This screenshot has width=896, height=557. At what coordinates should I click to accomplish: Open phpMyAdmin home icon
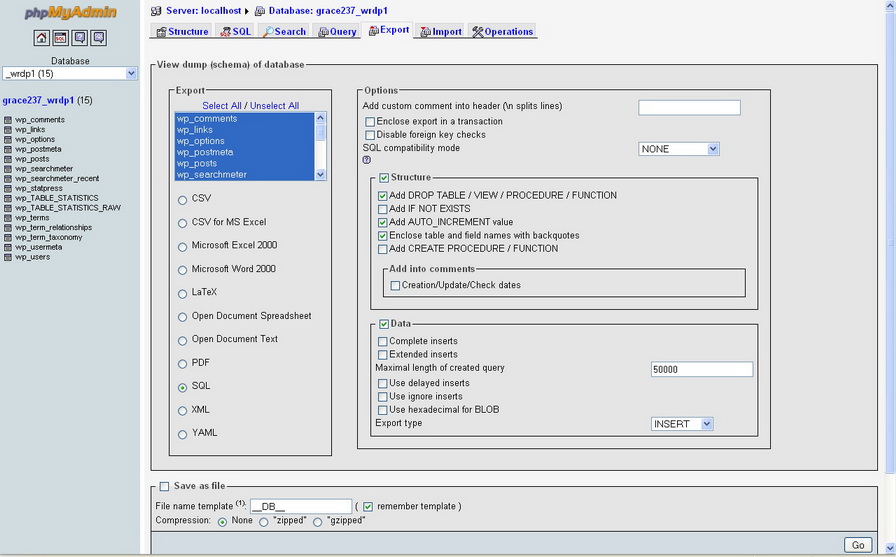(x=41, y=38)
